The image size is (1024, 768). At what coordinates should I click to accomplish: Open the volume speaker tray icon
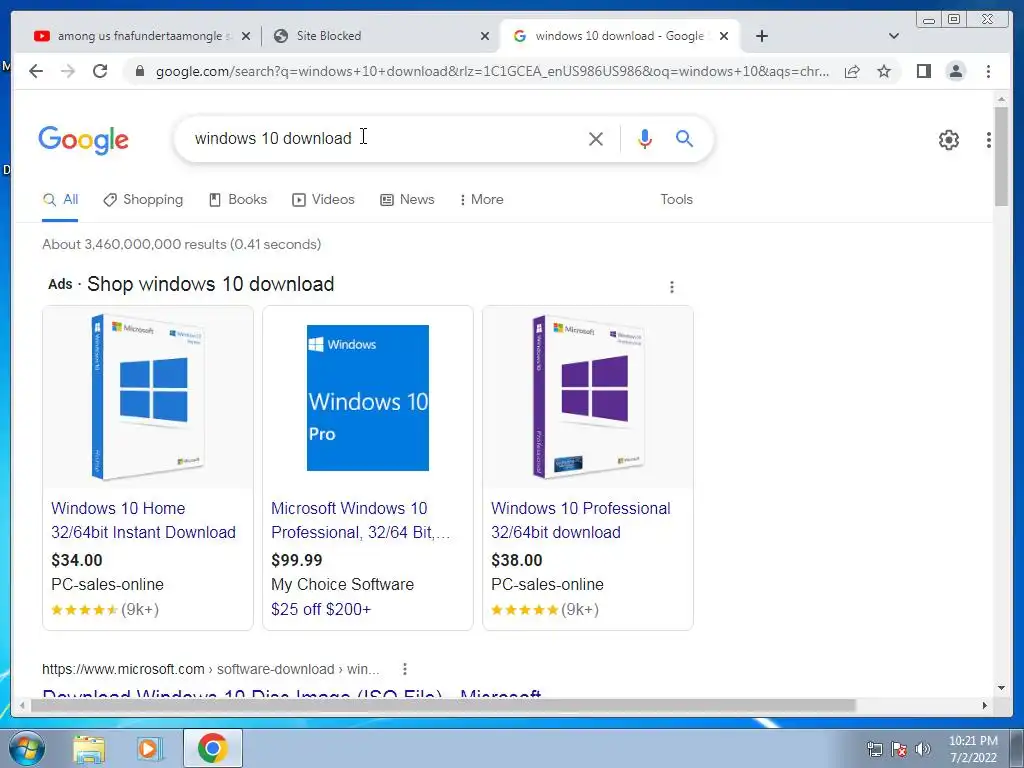[922, 749]
